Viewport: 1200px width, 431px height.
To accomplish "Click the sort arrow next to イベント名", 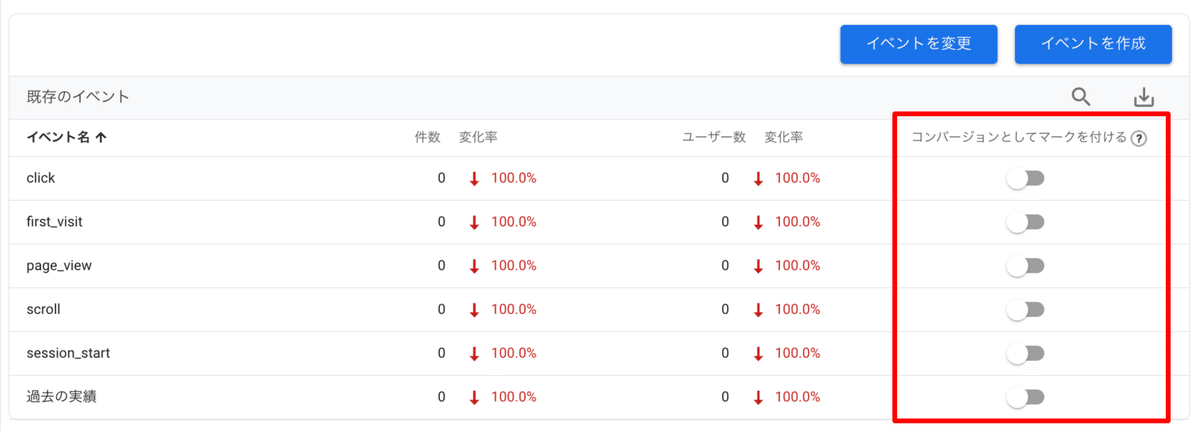I will (x=101, y=138).
